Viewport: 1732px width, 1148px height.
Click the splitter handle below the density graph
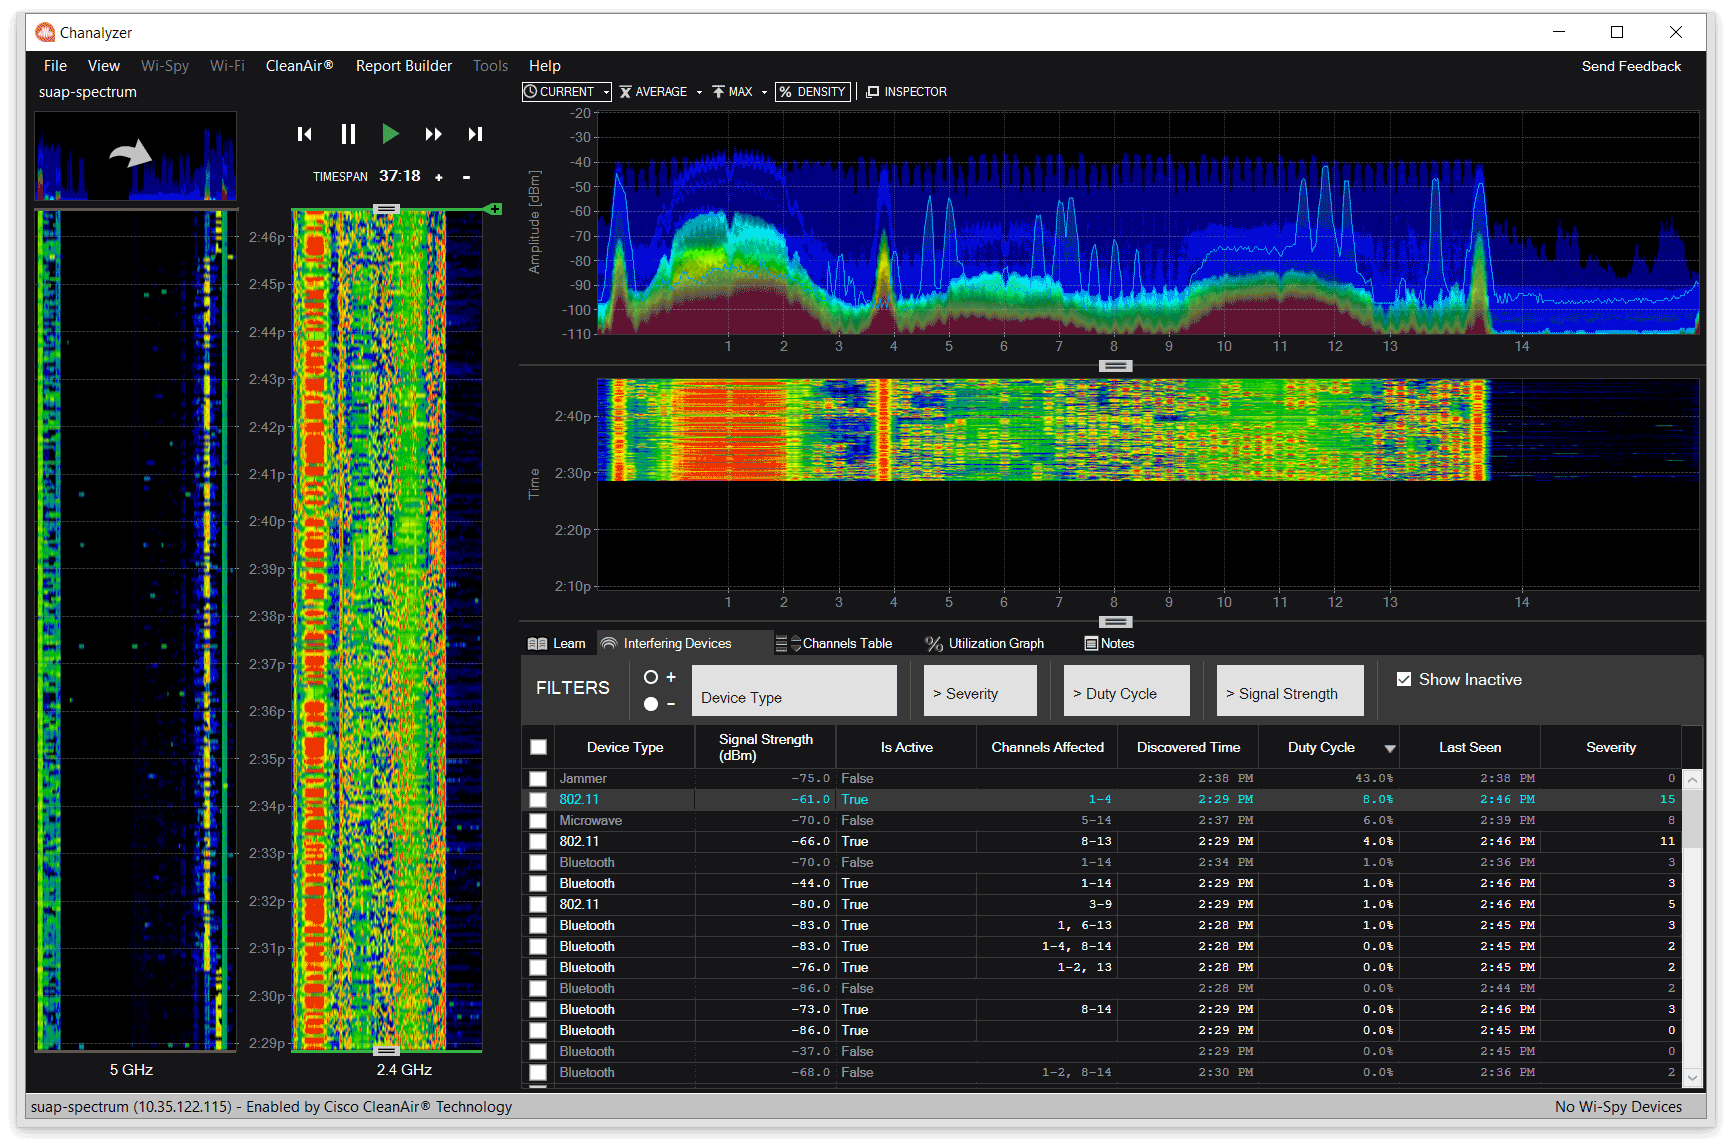pos(1115,366)
